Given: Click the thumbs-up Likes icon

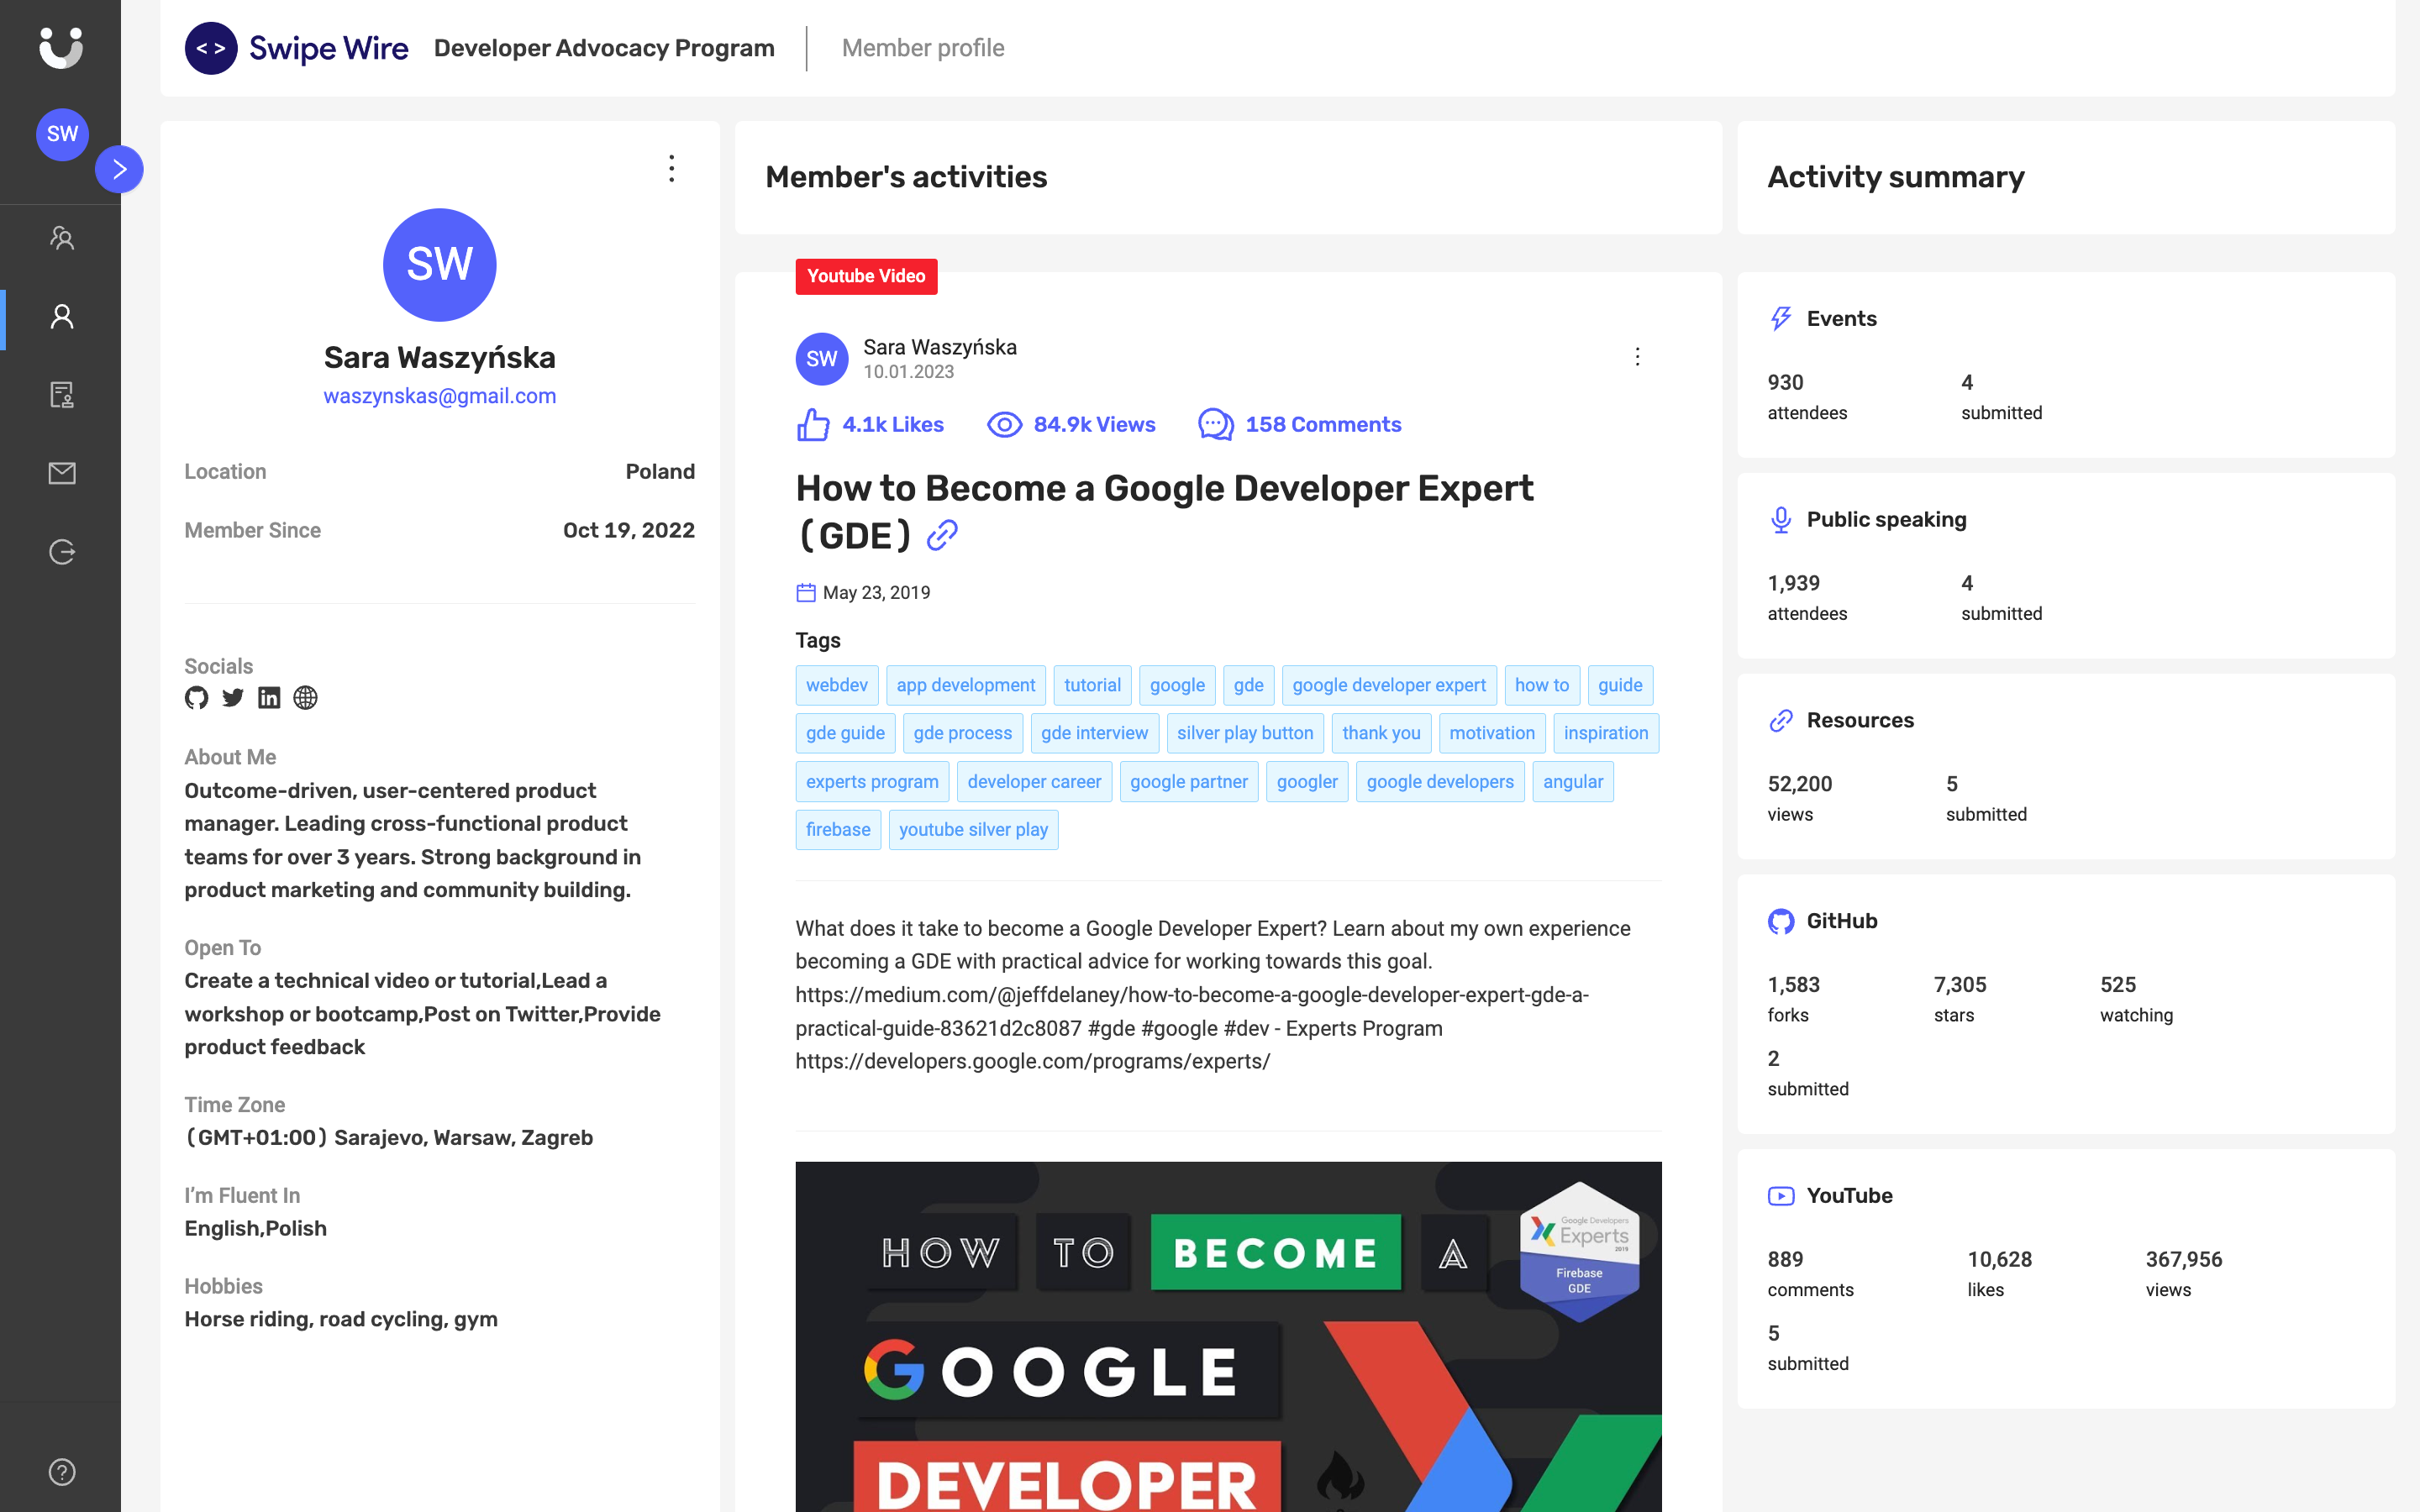Looking at the screenshot, I should point(813,425).
